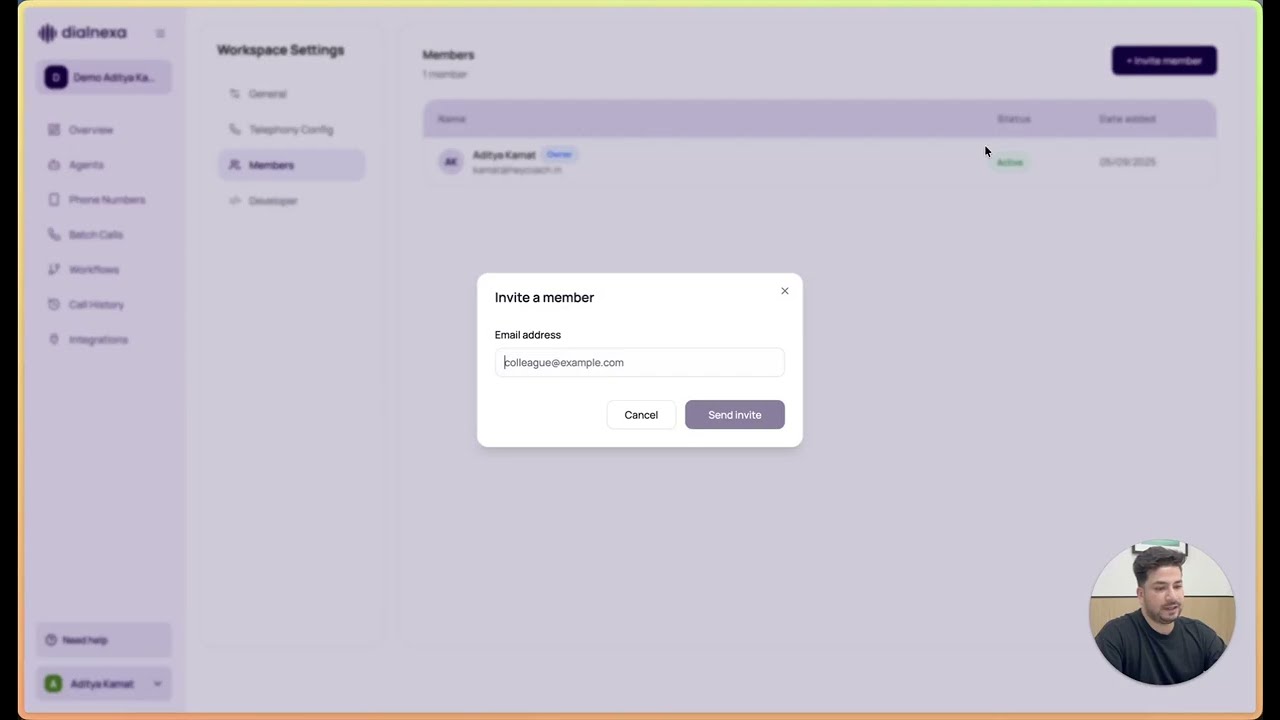Screen dimensions: 1280x720
Task: Click the Agents sidebar icon
Action: coord(54,165)
